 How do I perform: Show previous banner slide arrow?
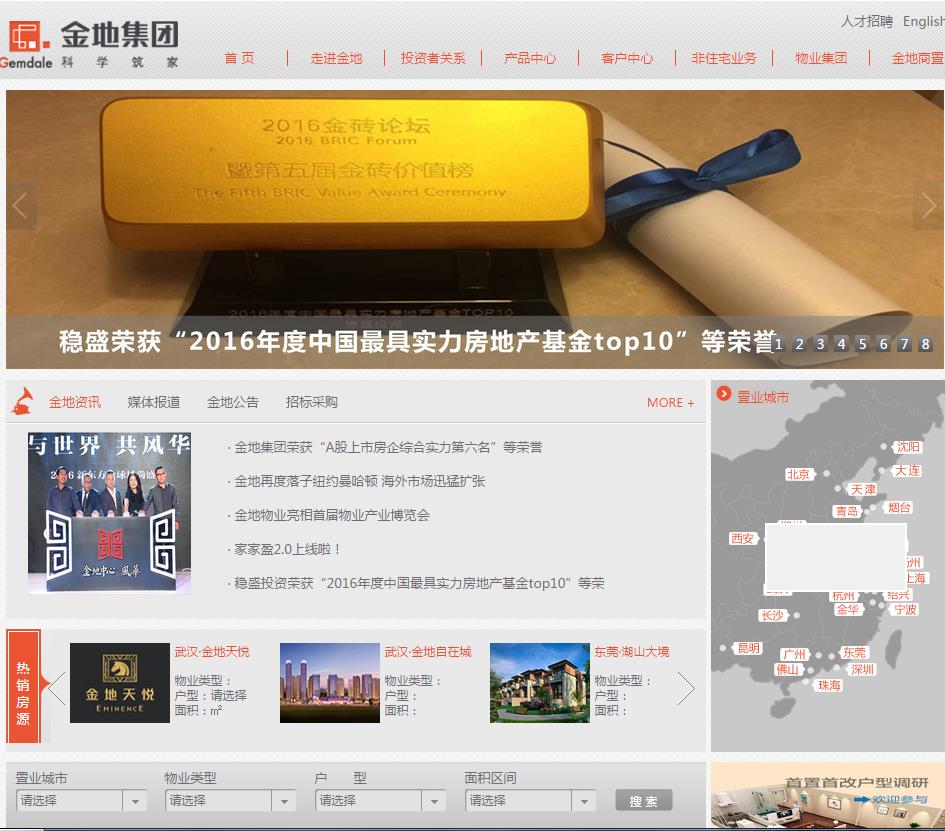[x=20, y=206]
